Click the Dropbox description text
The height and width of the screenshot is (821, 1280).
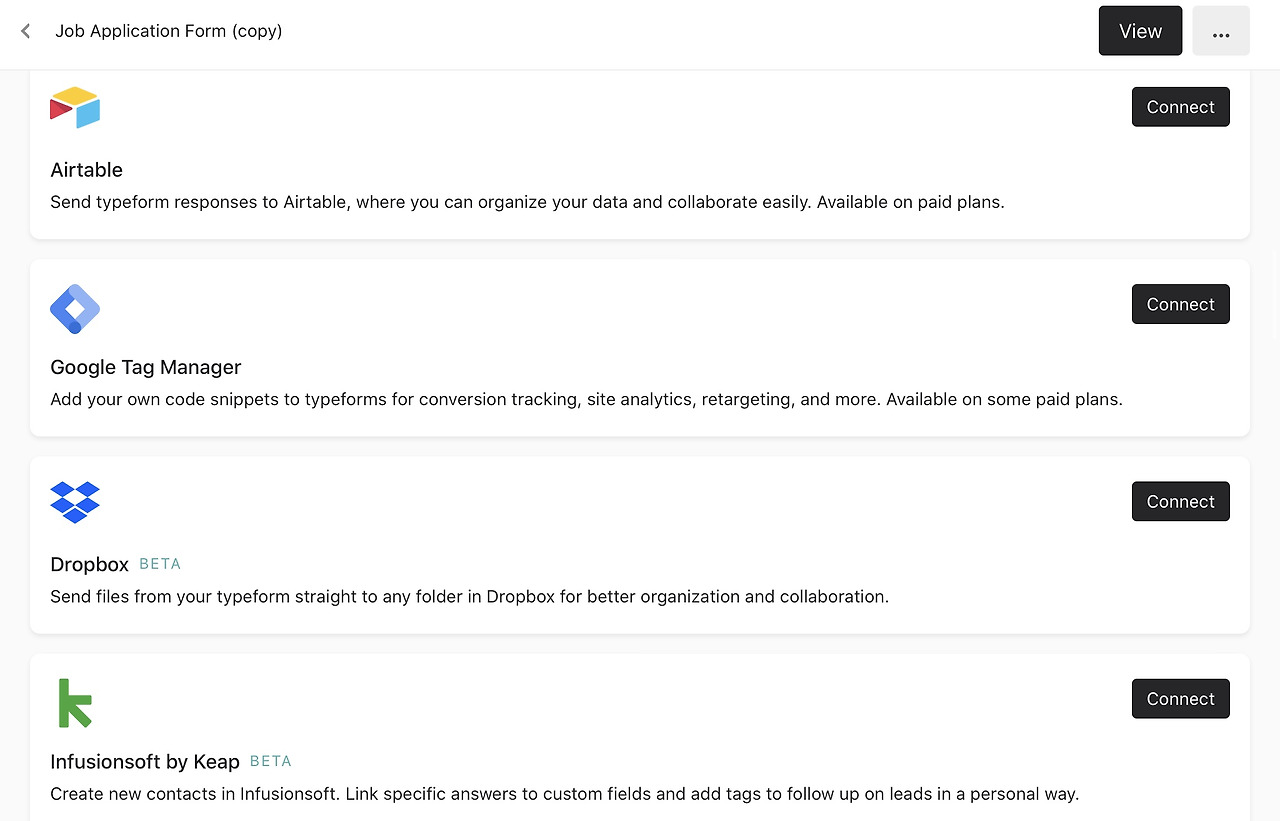469,597
